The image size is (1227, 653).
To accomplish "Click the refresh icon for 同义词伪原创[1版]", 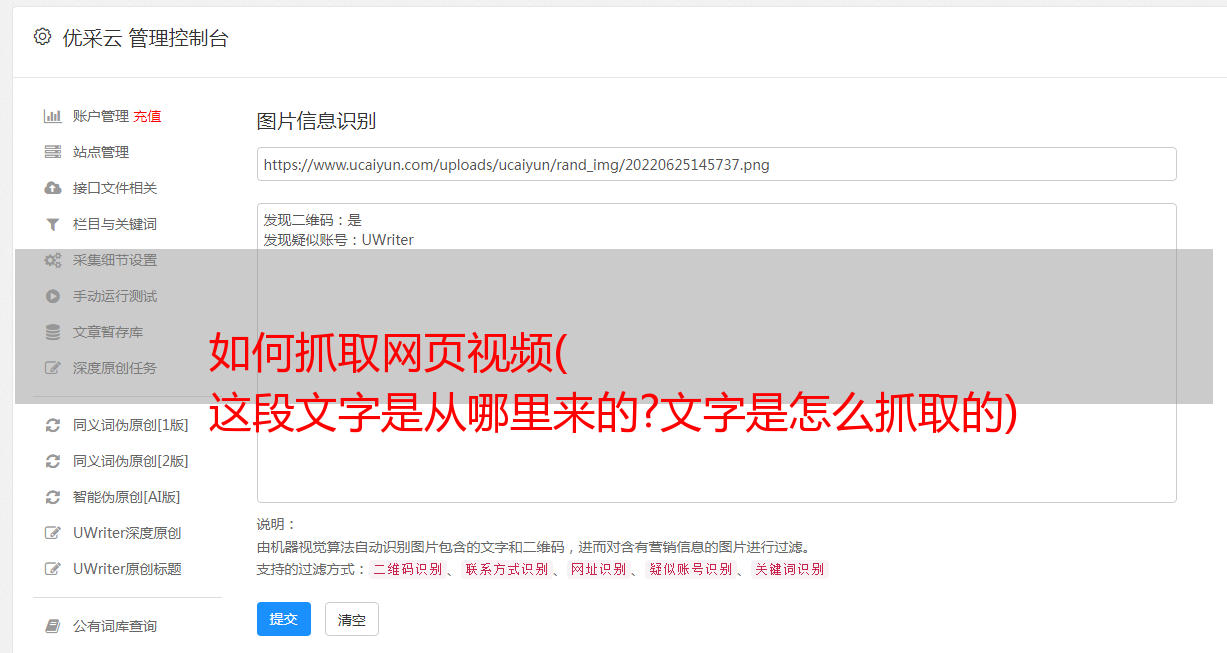I will tap(53, 425).
